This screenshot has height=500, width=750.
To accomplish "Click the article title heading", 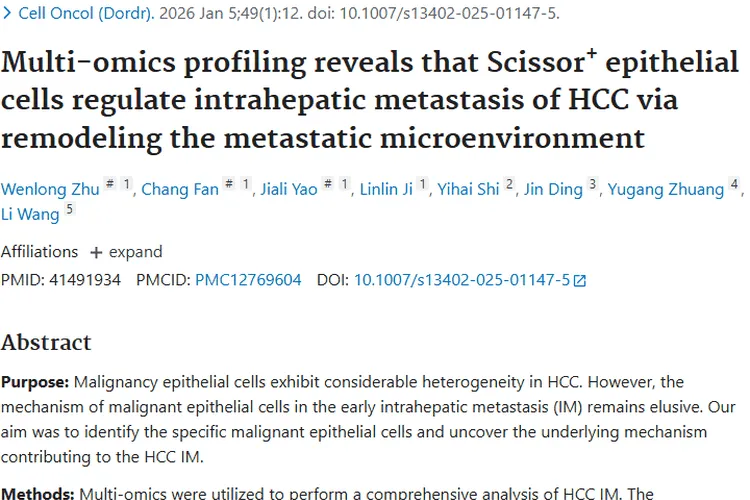I will pyautogui.click(x=370, y=98).
